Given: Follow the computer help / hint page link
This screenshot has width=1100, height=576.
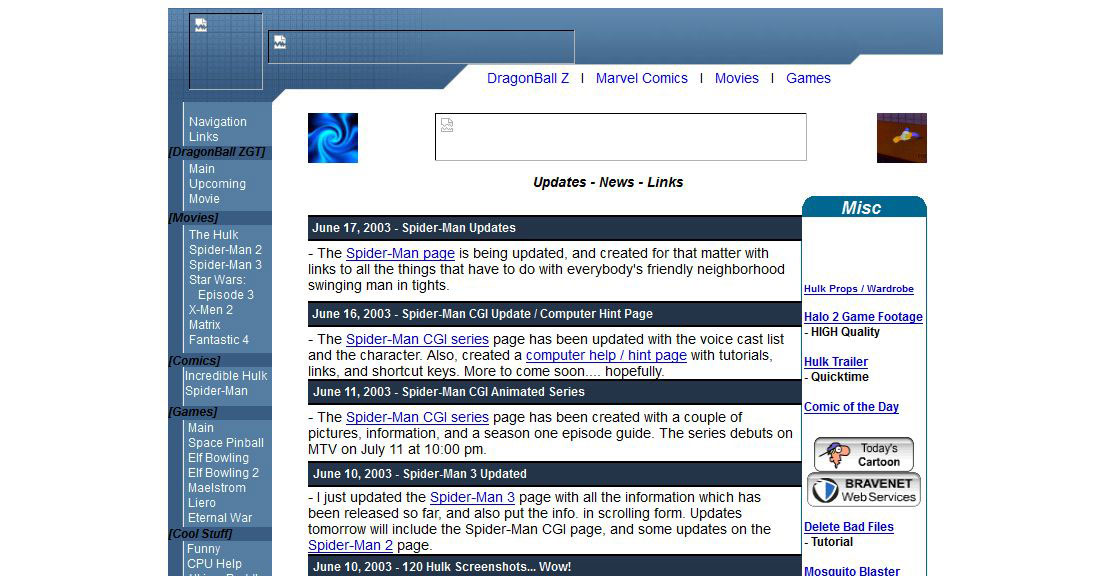Looking at the screenshot, I should pyautogui.click(x=606, y=356).
